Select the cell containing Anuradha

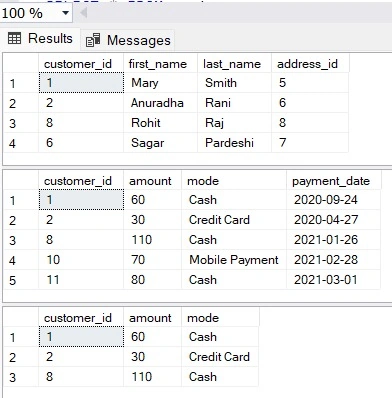click(160, 103)
